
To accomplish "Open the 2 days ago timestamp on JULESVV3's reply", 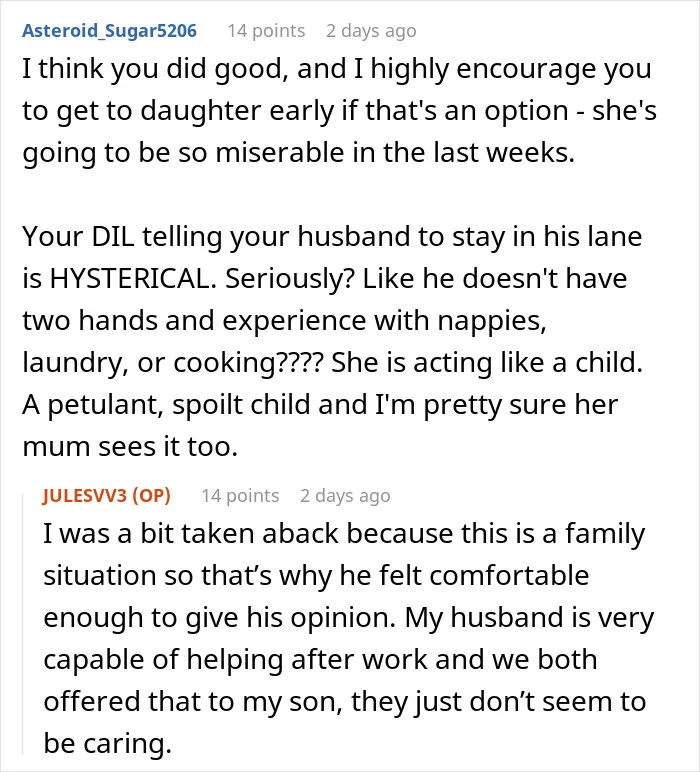I will (345, 496).
